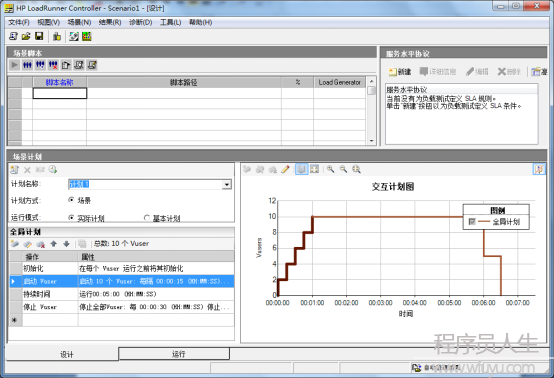Click the empty 脚本名称 input cell
Viewport: 554px width, 378px height.
[59, 93]
